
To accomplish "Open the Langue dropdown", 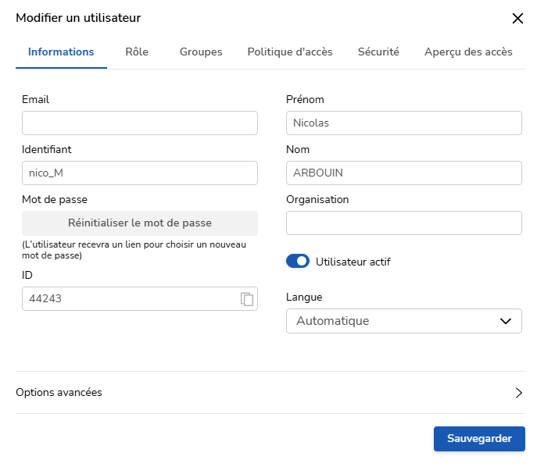I will coord(404,321).
